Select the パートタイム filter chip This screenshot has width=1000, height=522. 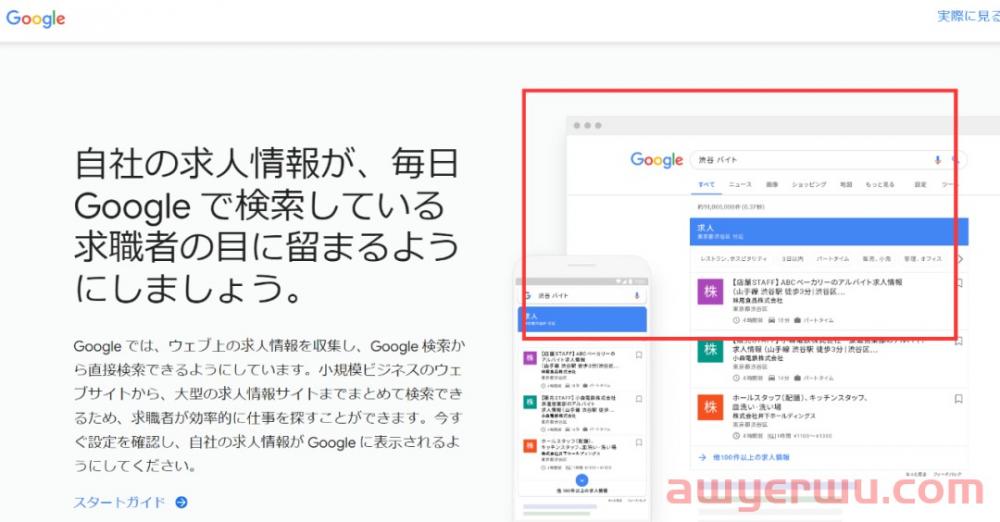coord(832,259)
